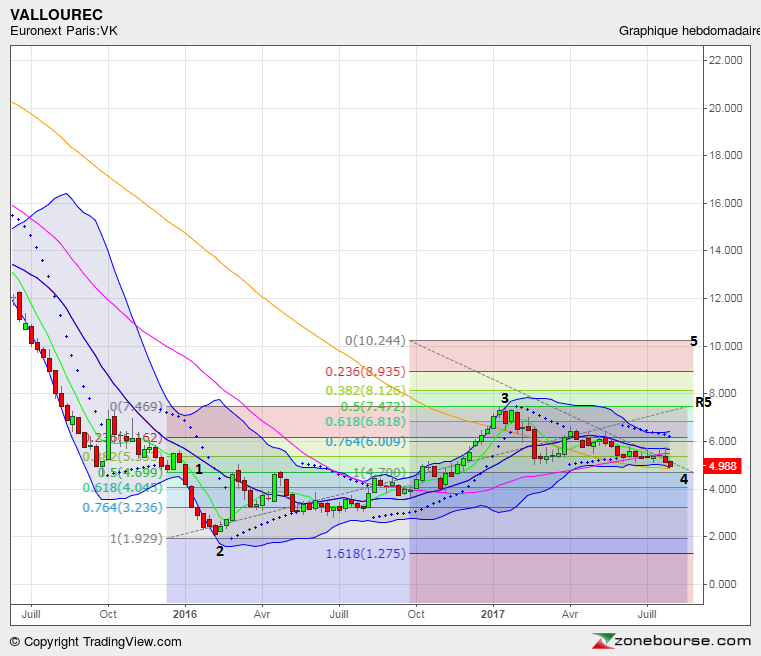Click Elliott wave label 3
761x656 pixels.
pos(505,398)
